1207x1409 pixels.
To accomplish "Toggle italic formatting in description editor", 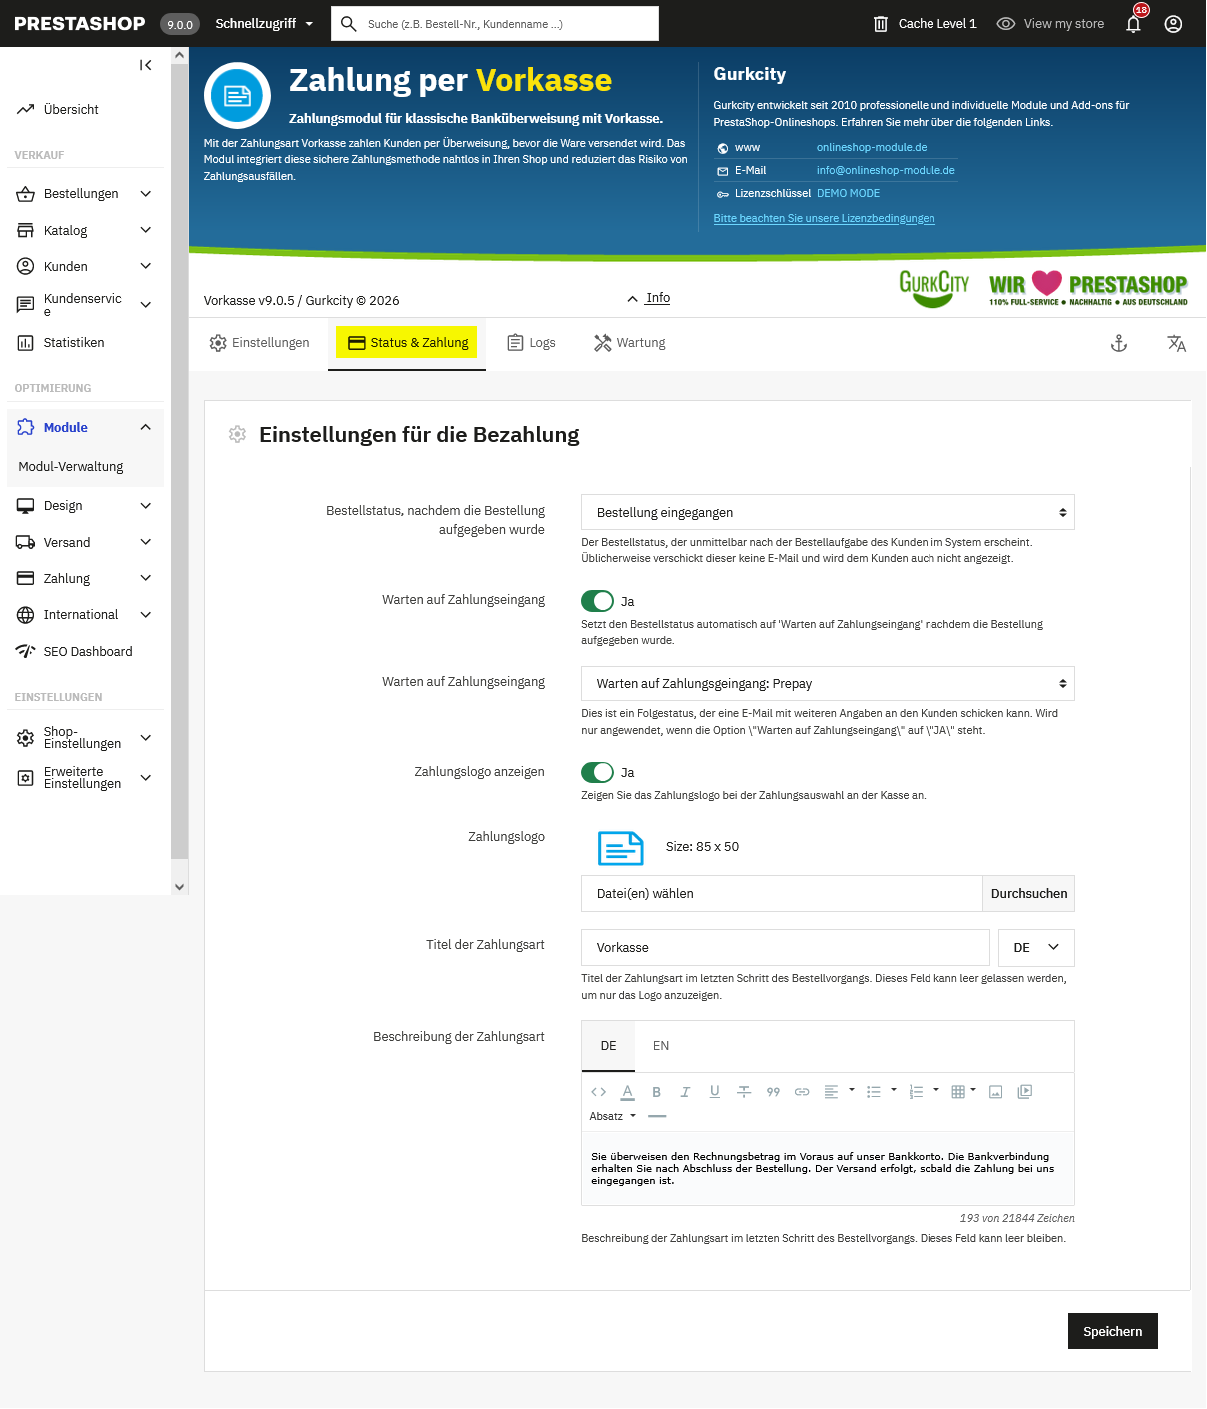I will coord(685,1092).
